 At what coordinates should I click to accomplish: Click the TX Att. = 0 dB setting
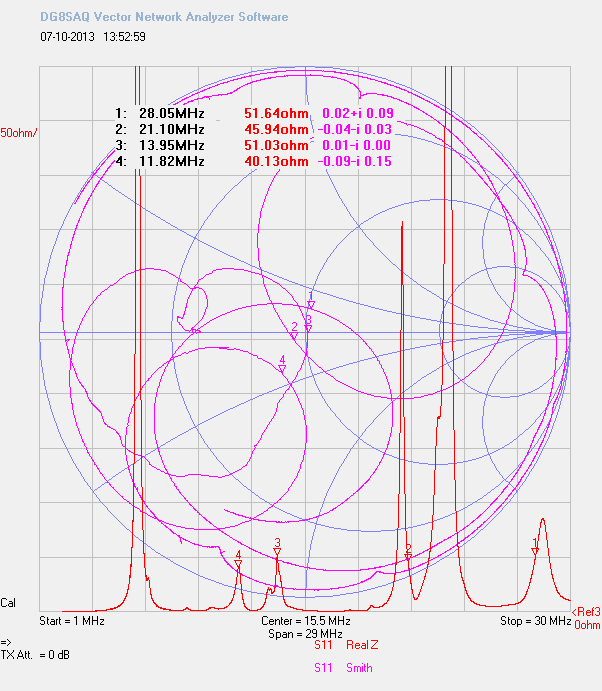[35, 655]
